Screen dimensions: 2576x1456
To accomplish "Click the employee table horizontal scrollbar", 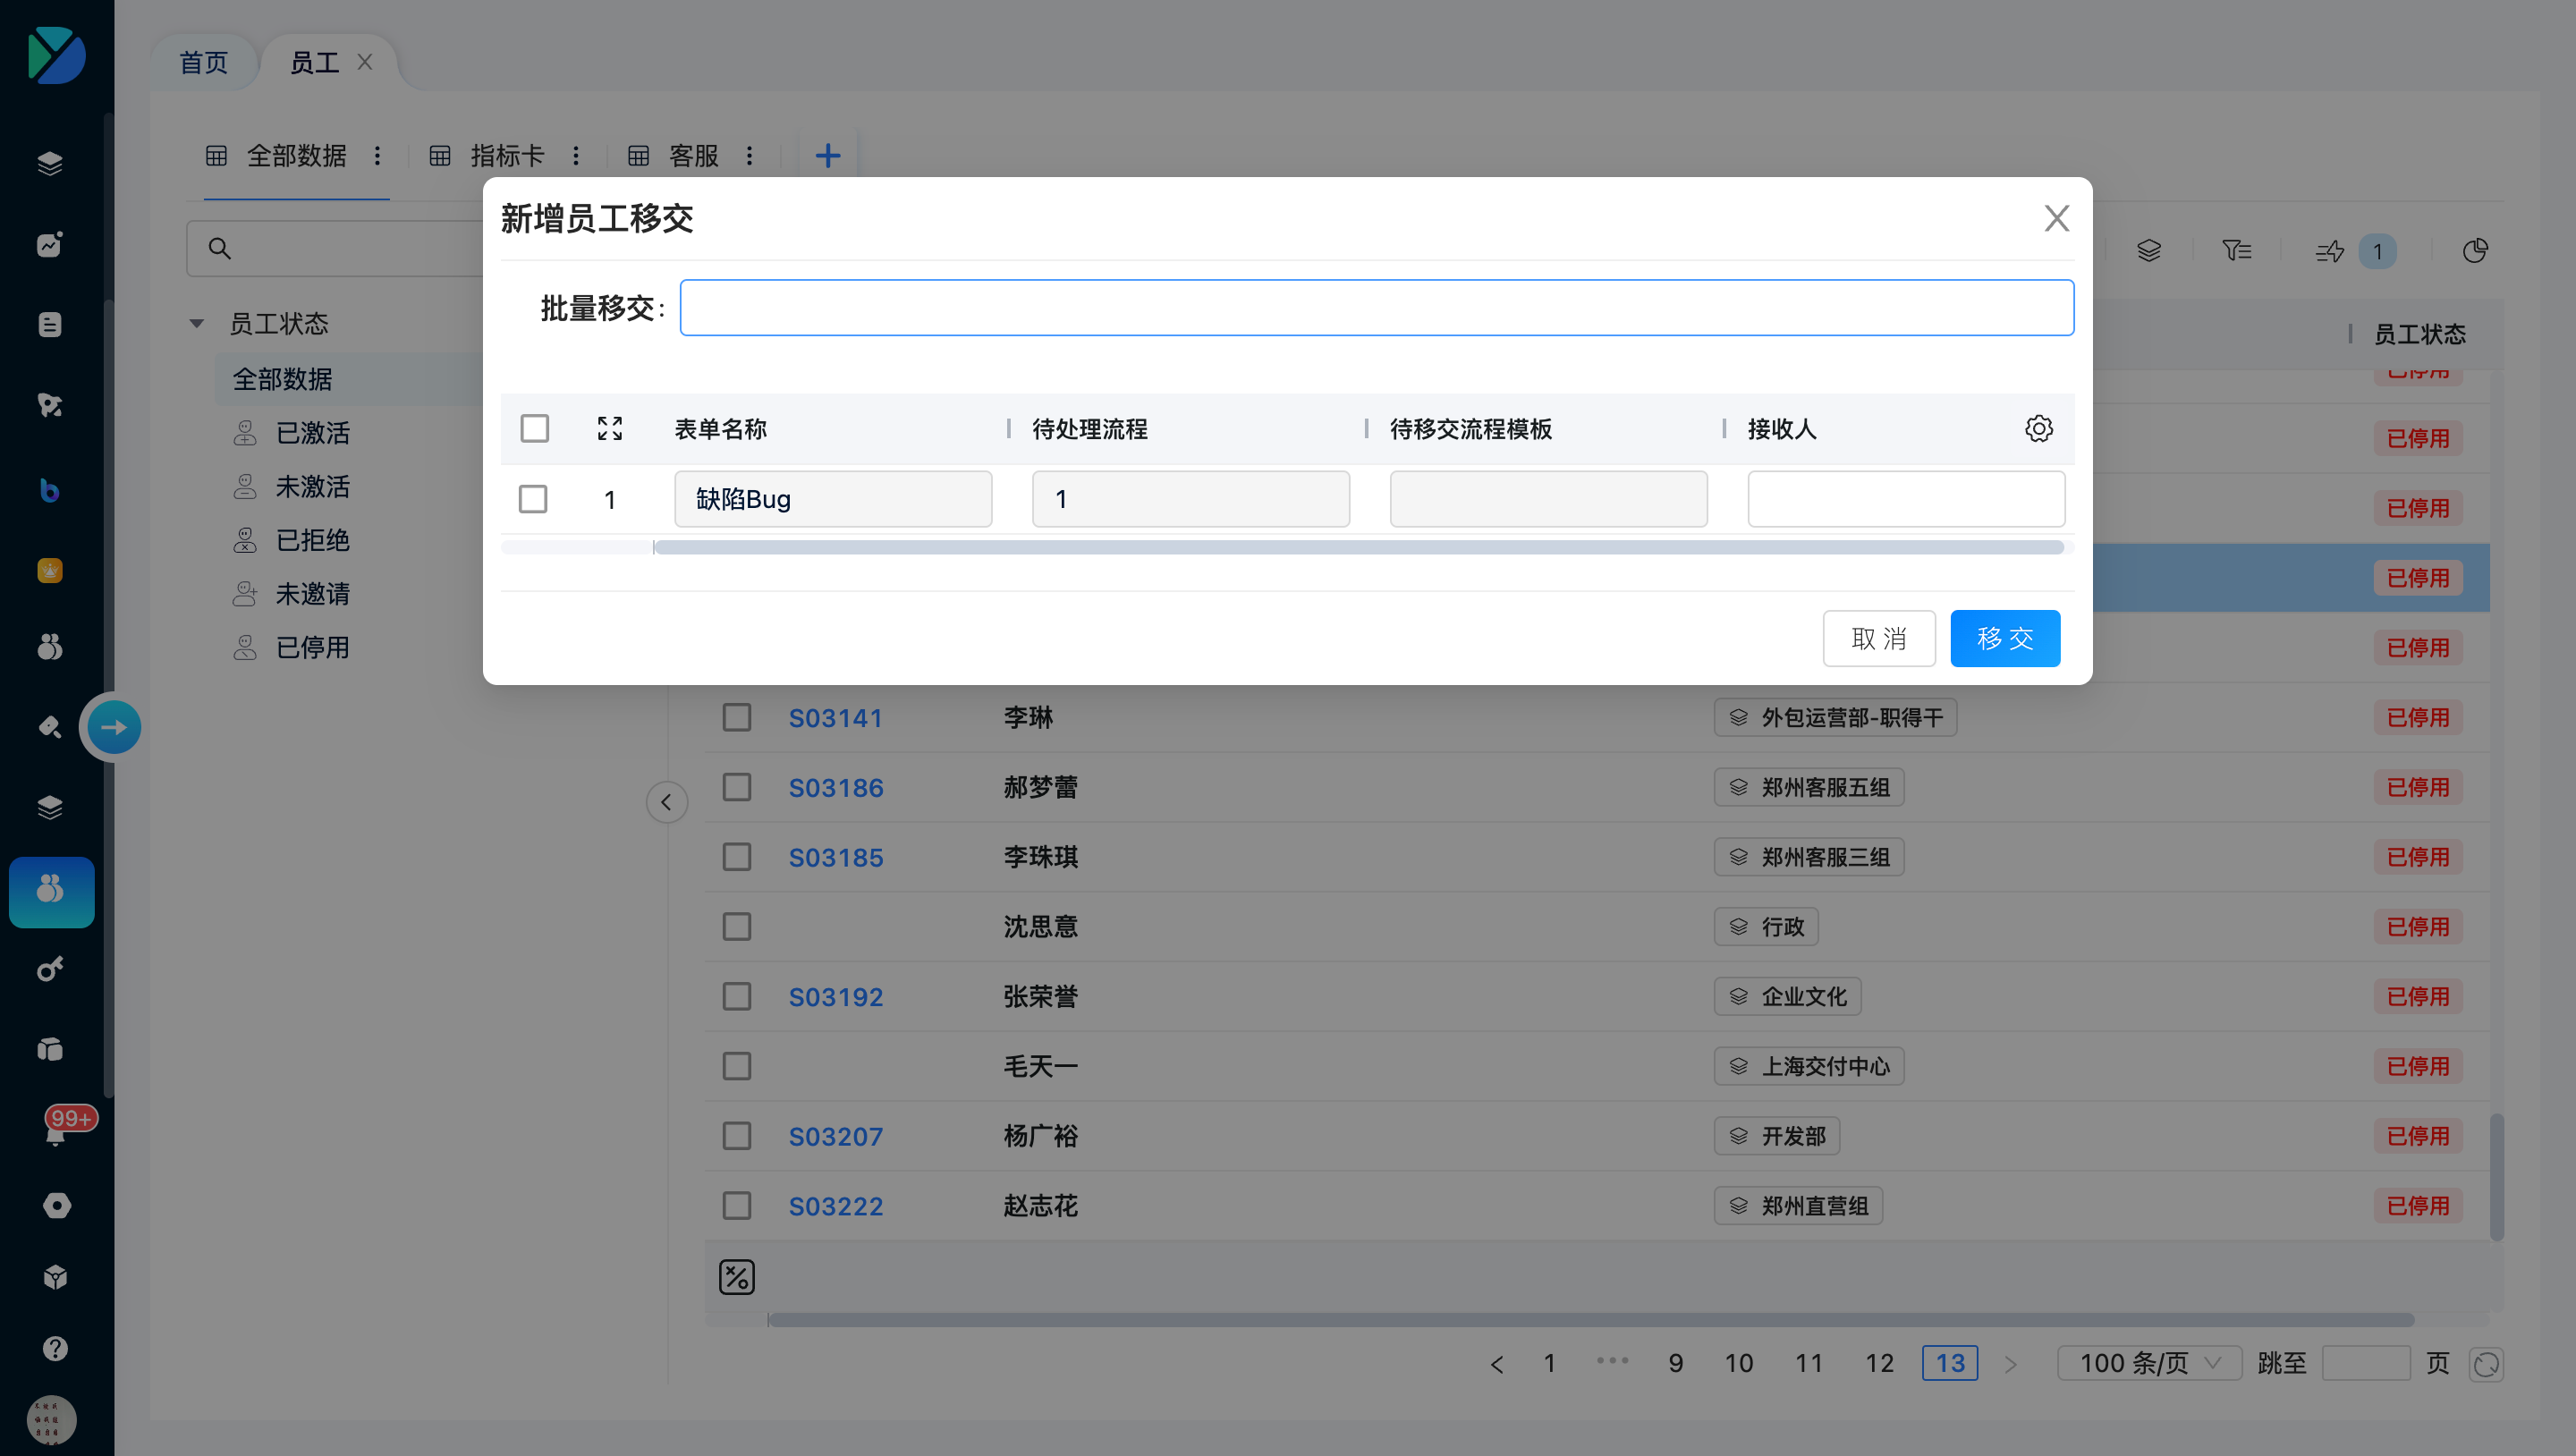I will tap(1591, 1320).
